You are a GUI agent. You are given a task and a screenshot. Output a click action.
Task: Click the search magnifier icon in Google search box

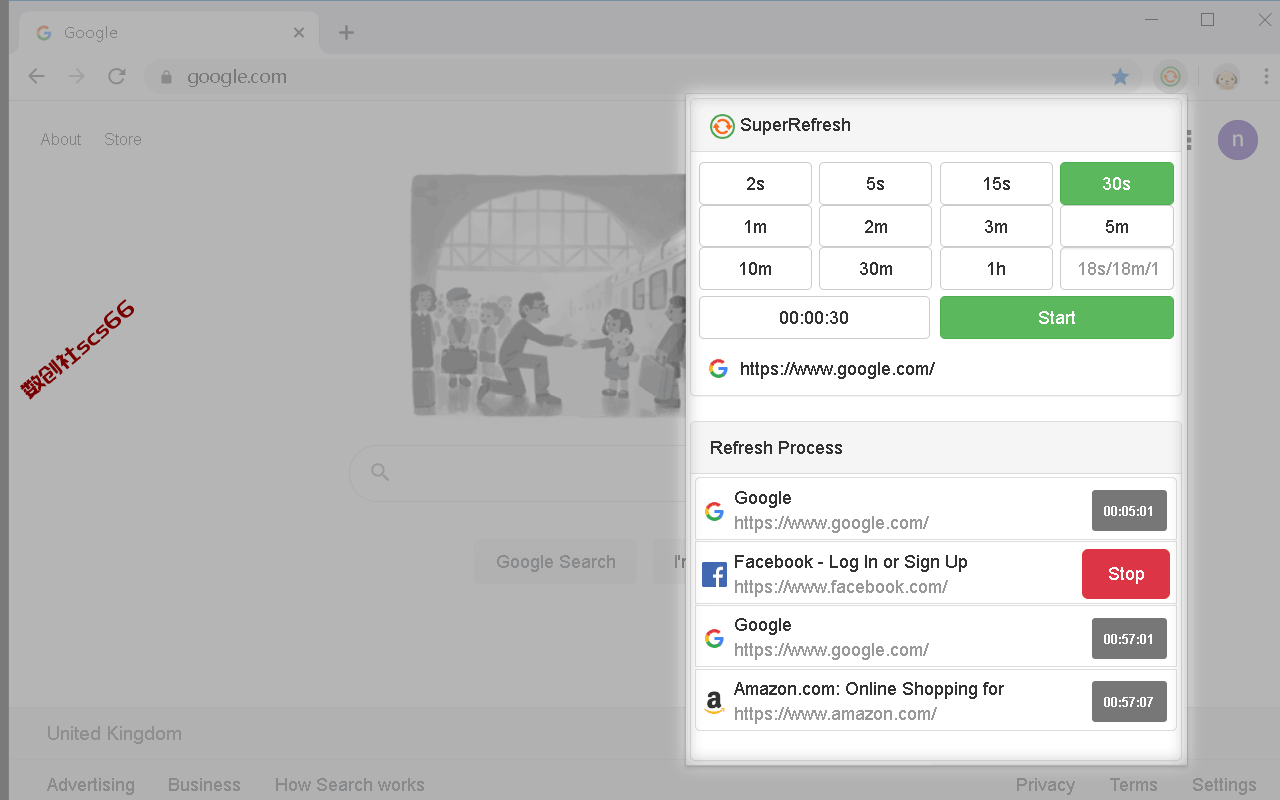tap(380, 472)
